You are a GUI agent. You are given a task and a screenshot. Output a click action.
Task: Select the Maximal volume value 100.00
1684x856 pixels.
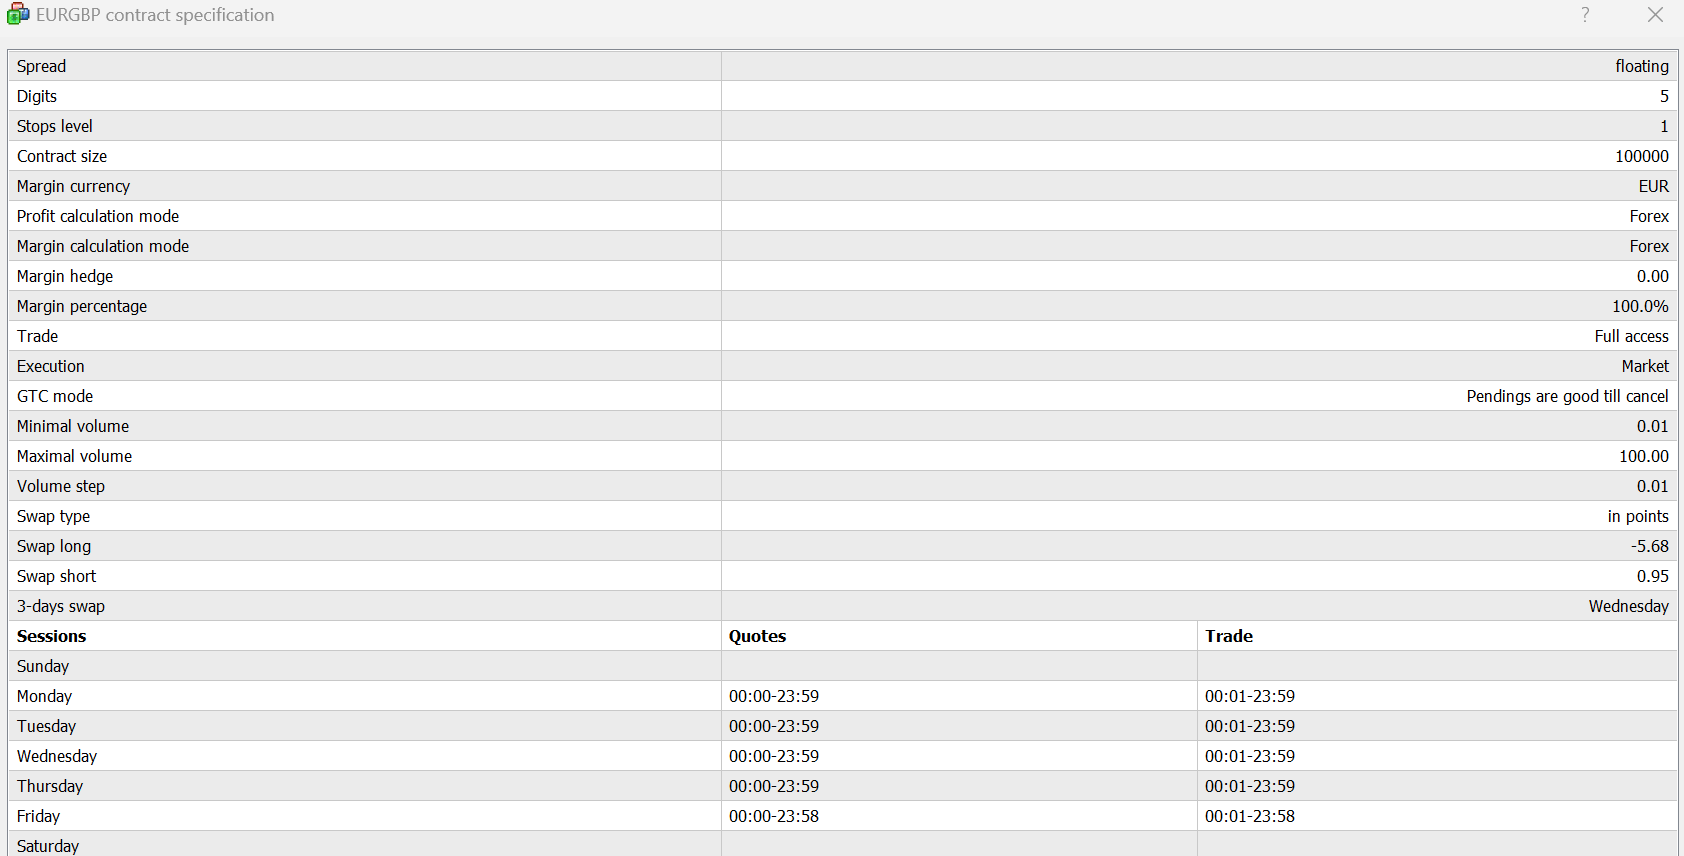pos(1643,456)
